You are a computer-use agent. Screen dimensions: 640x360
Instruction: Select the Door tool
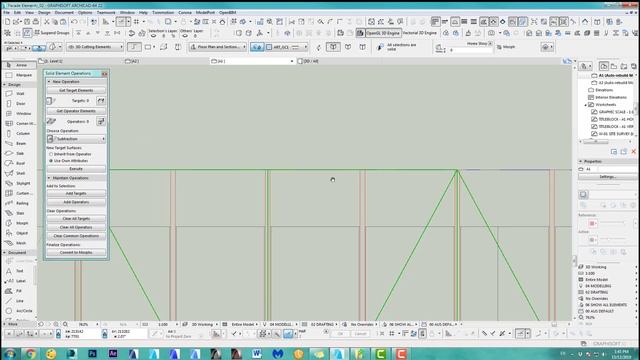19,104
